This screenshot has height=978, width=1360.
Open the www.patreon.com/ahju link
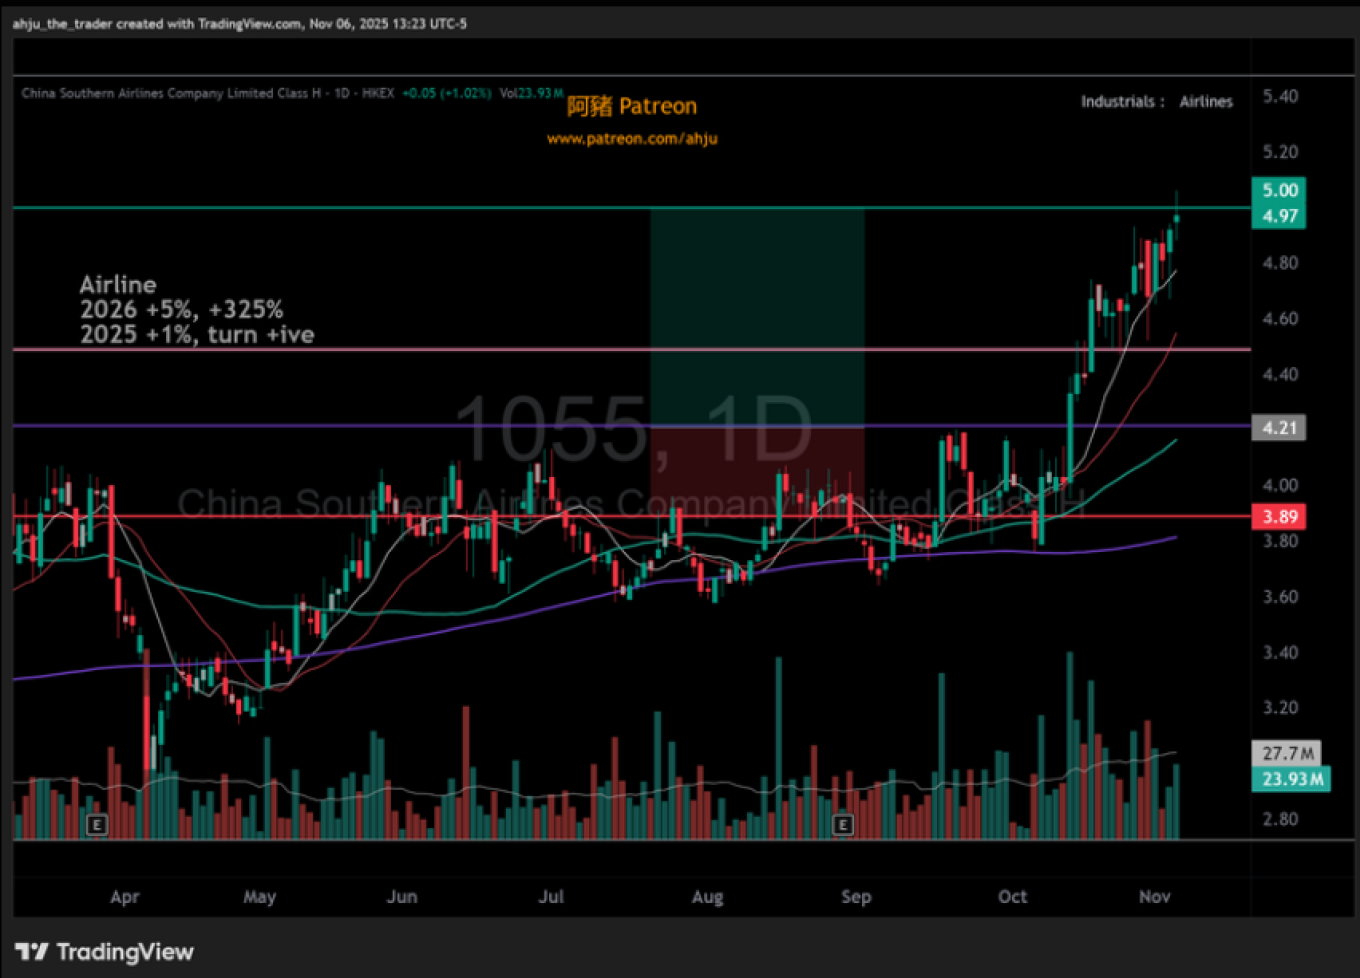pos(632,139)
